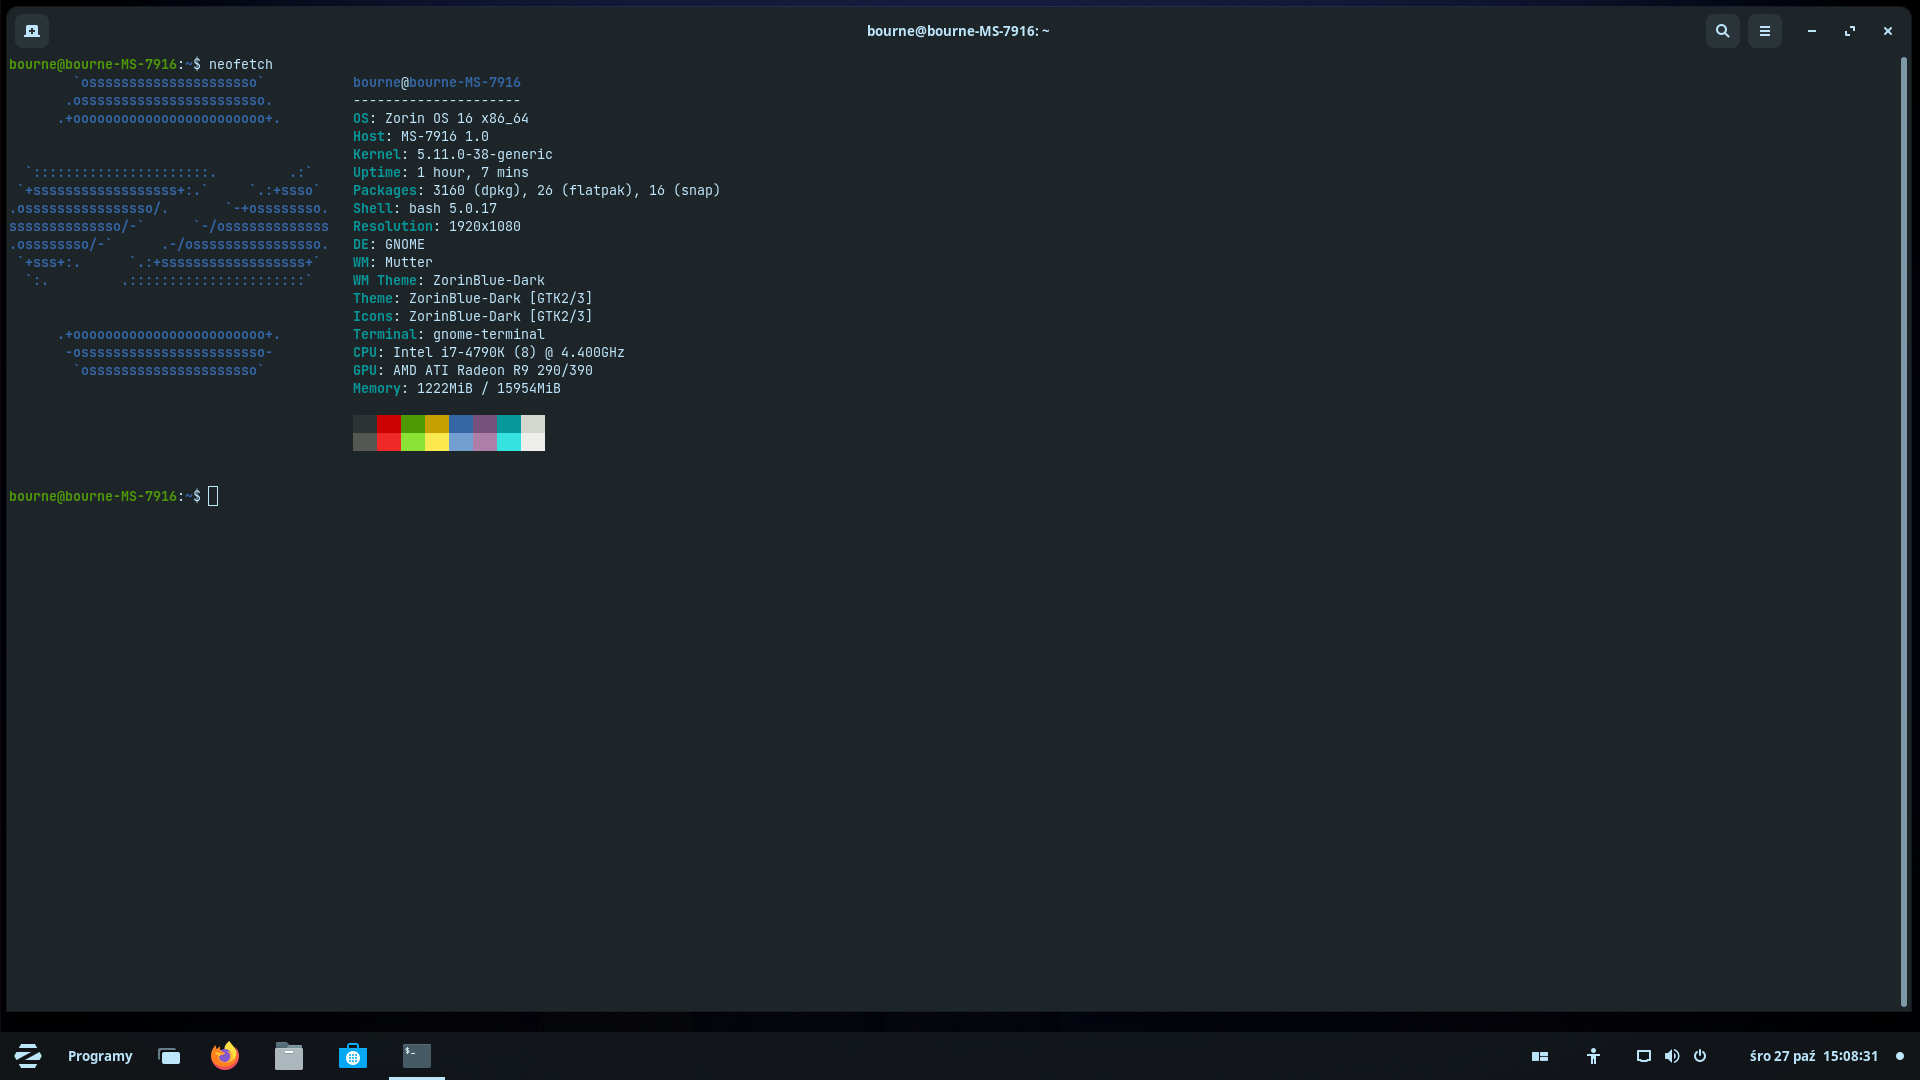Click the title bourne@bourne-MS-7916: ~
This screenshot has width=1920, height=1080.
click(958, 31)
